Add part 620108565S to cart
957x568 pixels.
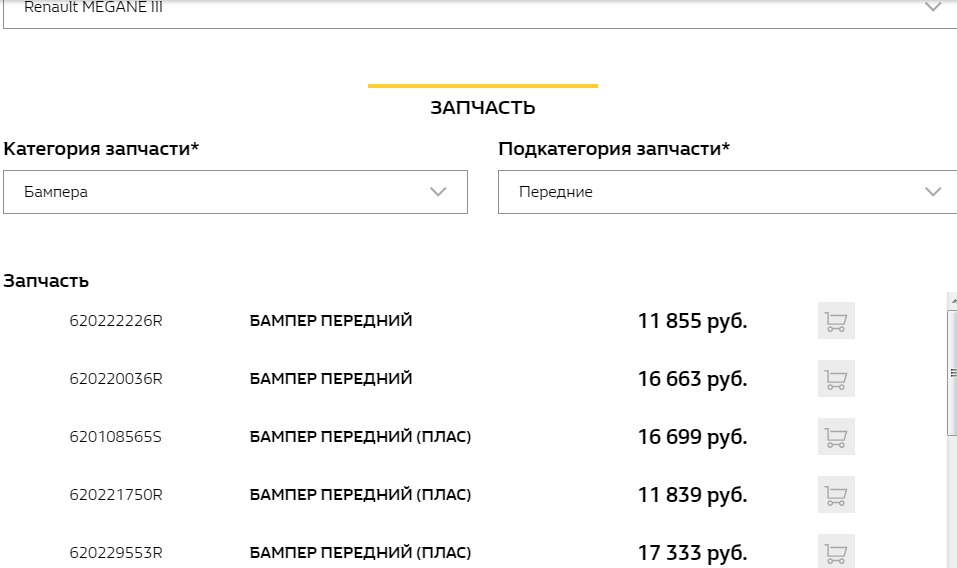[836, 436]
